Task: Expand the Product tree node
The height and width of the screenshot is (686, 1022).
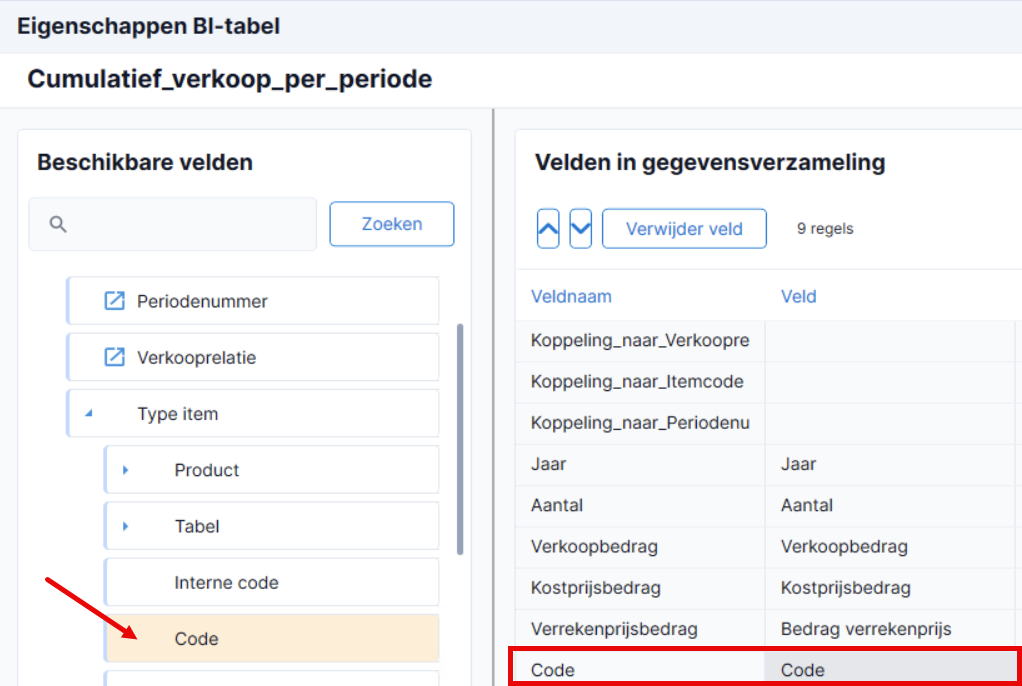Action: click(x=126, y=470)
